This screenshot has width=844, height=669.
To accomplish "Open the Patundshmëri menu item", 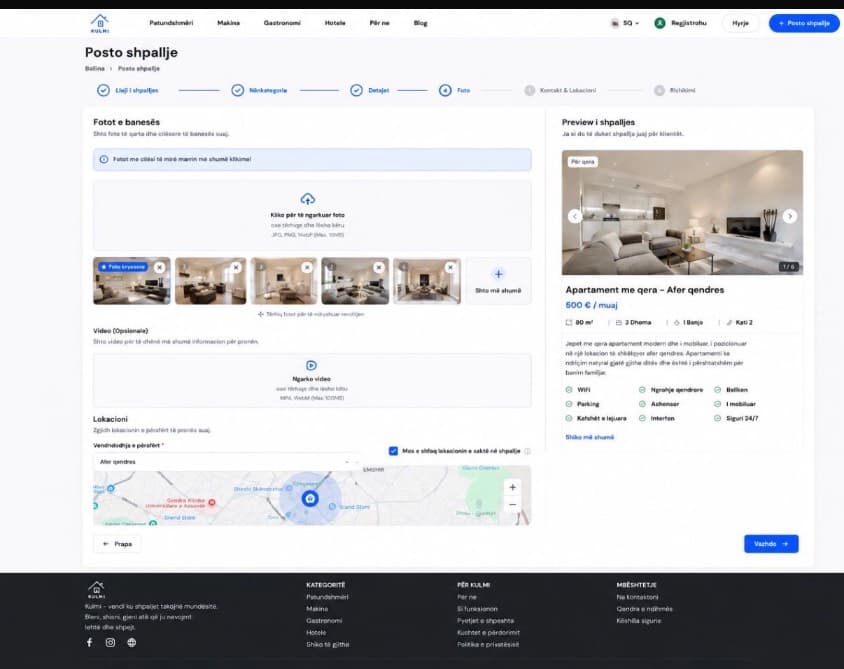I will pyautogui.click(x=171, y=23).
